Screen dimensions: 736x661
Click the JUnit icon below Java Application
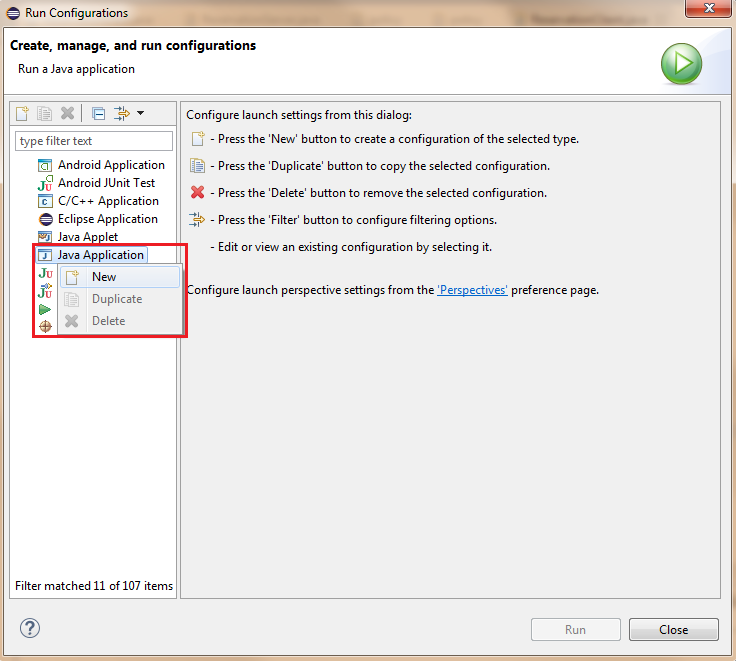coord(46,273)
